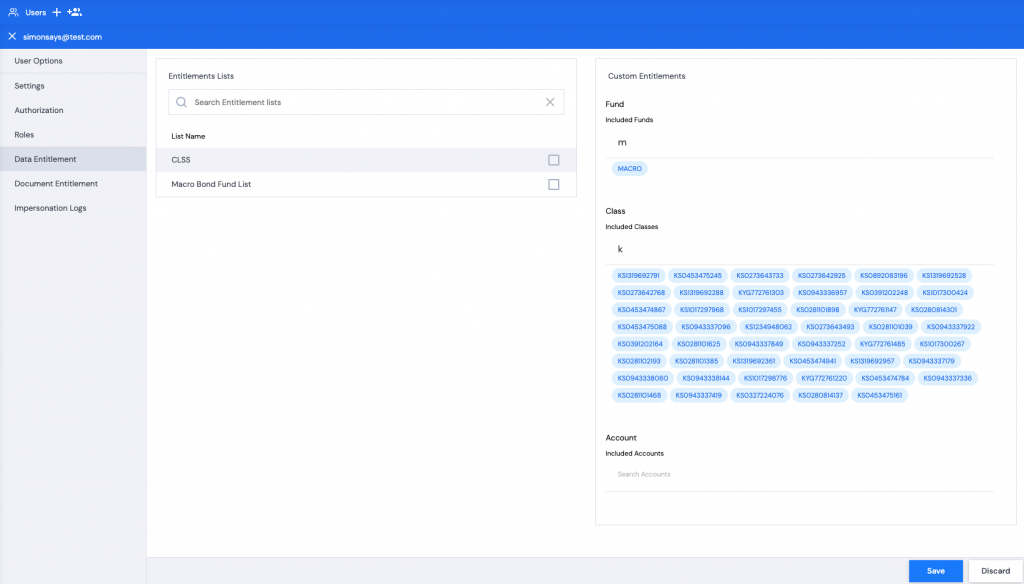Open Document Entitlement section
The width and height of the screenshot is (1024, 584).
tap(73, 184)
